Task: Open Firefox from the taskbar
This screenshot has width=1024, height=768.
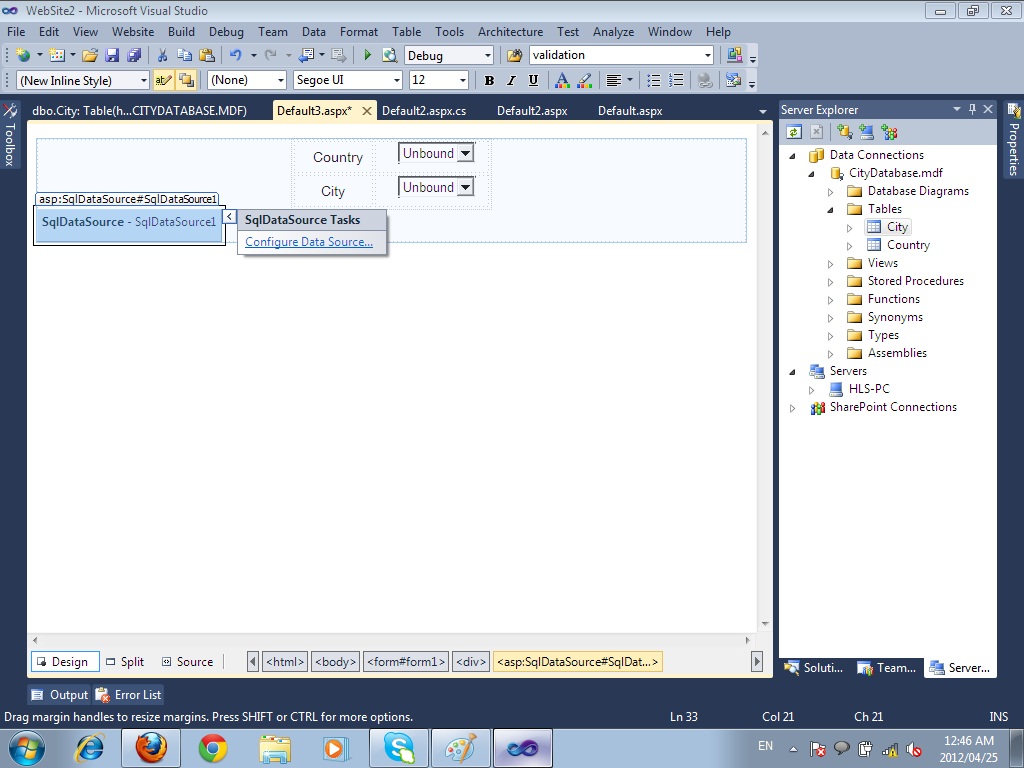Action: 151,748
